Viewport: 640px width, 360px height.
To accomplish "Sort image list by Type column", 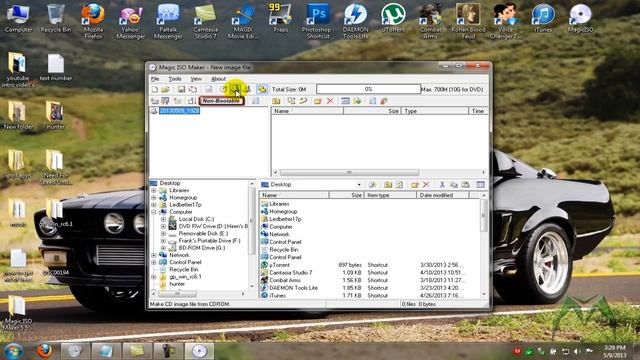I will point(435,111).
